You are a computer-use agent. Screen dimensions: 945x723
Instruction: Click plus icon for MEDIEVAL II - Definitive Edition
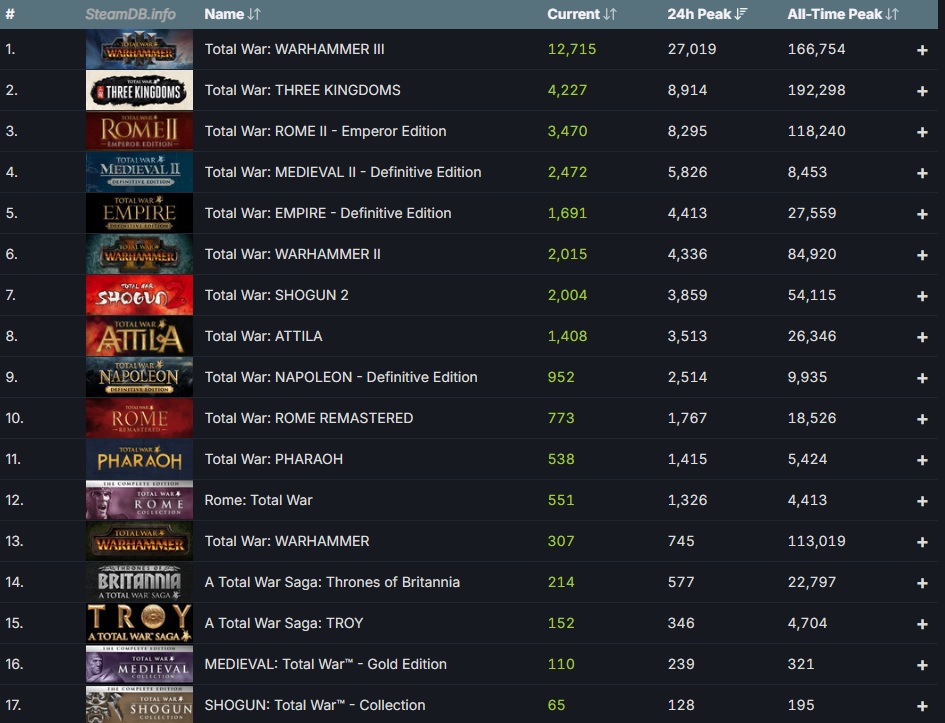[x=922, y=173]
